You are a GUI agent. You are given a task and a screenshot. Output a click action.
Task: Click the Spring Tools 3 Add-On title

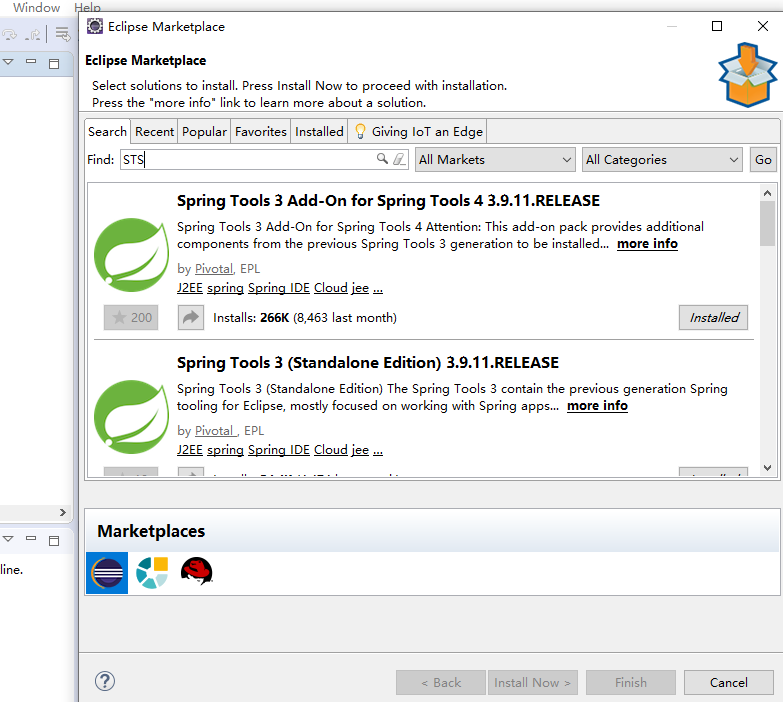coord(388,201)
